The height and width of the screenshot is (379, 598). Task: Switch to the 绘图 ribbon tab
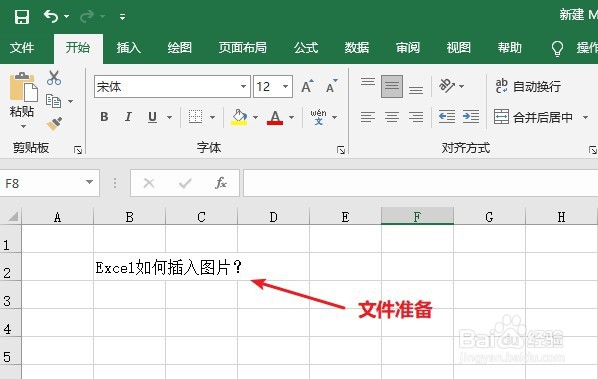[180, 48]
